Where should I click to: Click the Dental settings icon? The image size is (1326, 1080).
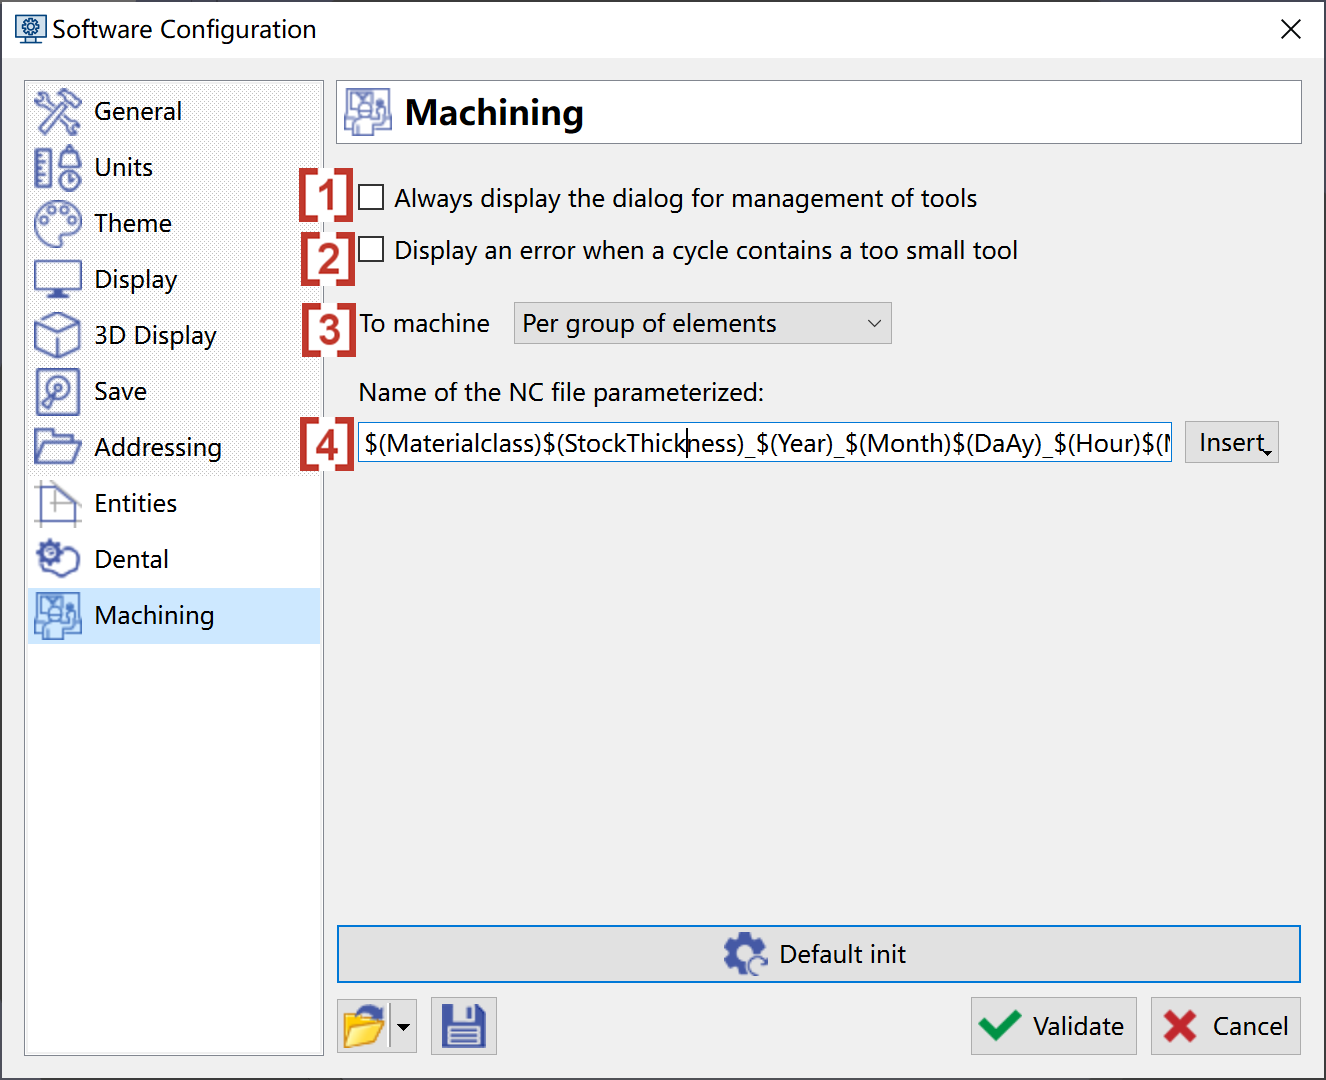[x=57, y=559]
